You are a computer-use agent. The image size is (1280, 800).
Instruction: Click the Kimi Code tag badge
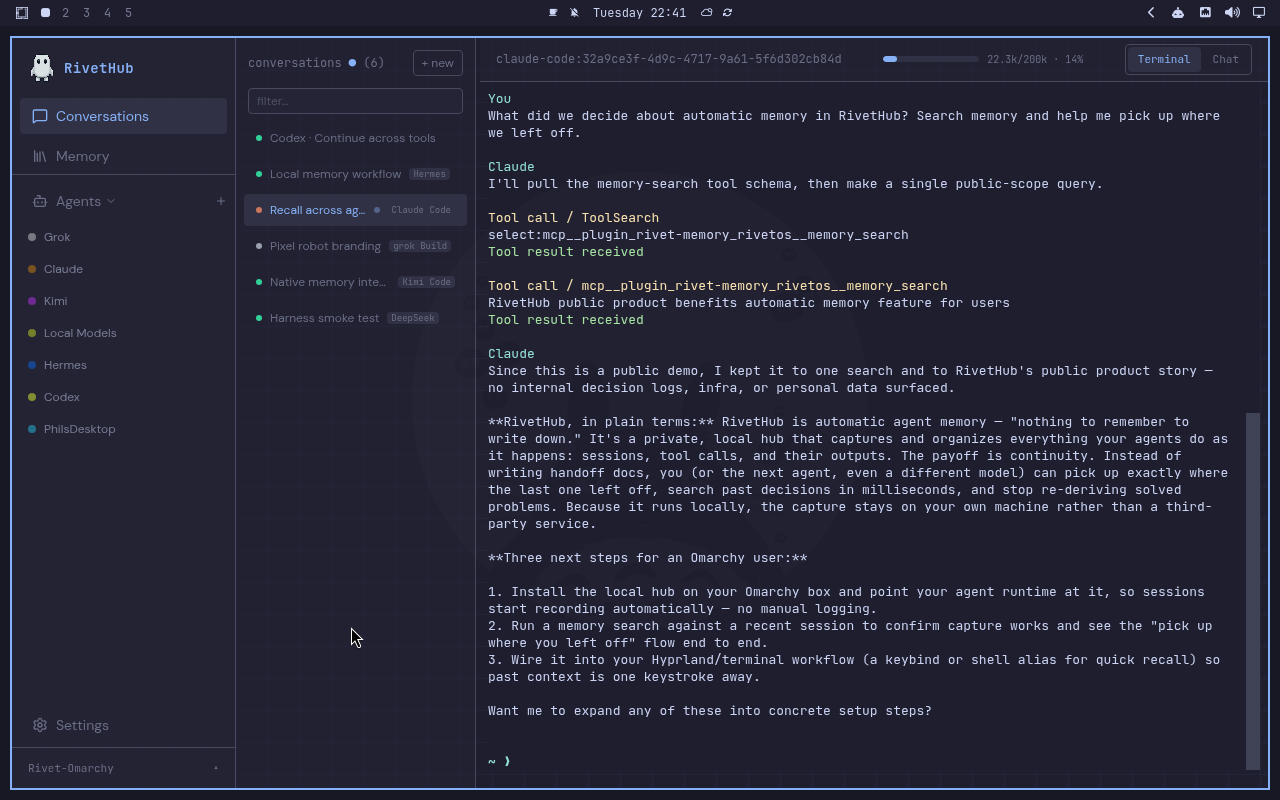pyautogui.click(x=426, y=282)
